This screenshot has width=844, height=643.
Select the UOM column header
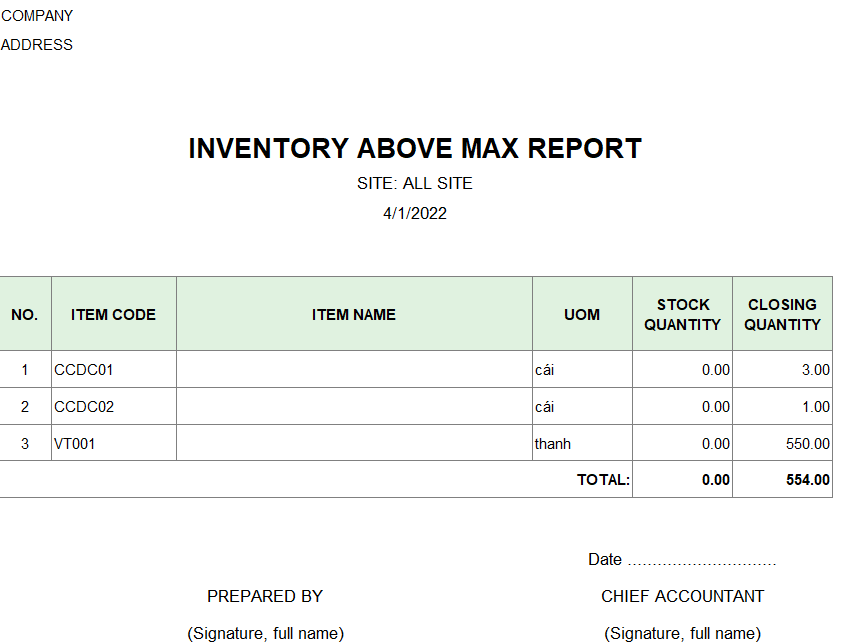(x=582, y=315)
